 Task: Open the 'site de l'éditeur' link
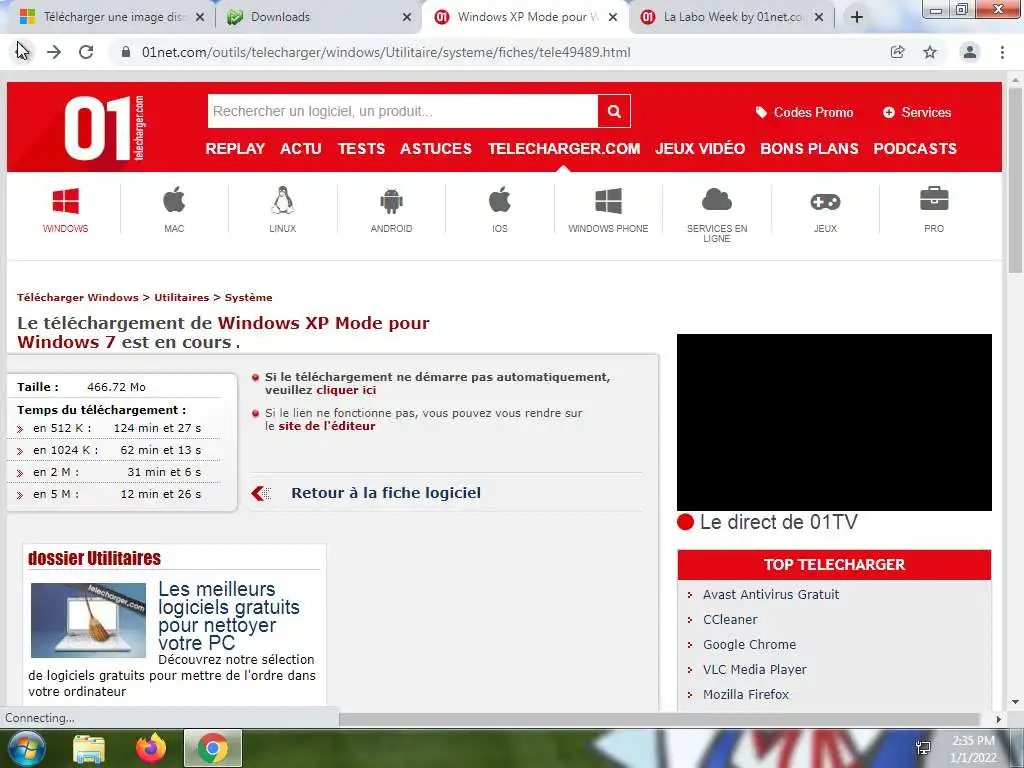pyautogui.click(x=327, y=426)
